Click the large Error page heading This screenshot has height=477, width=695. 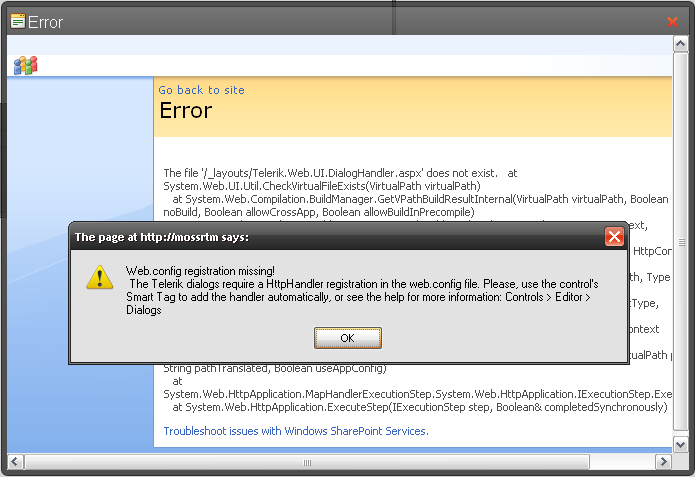coord(186,110)
